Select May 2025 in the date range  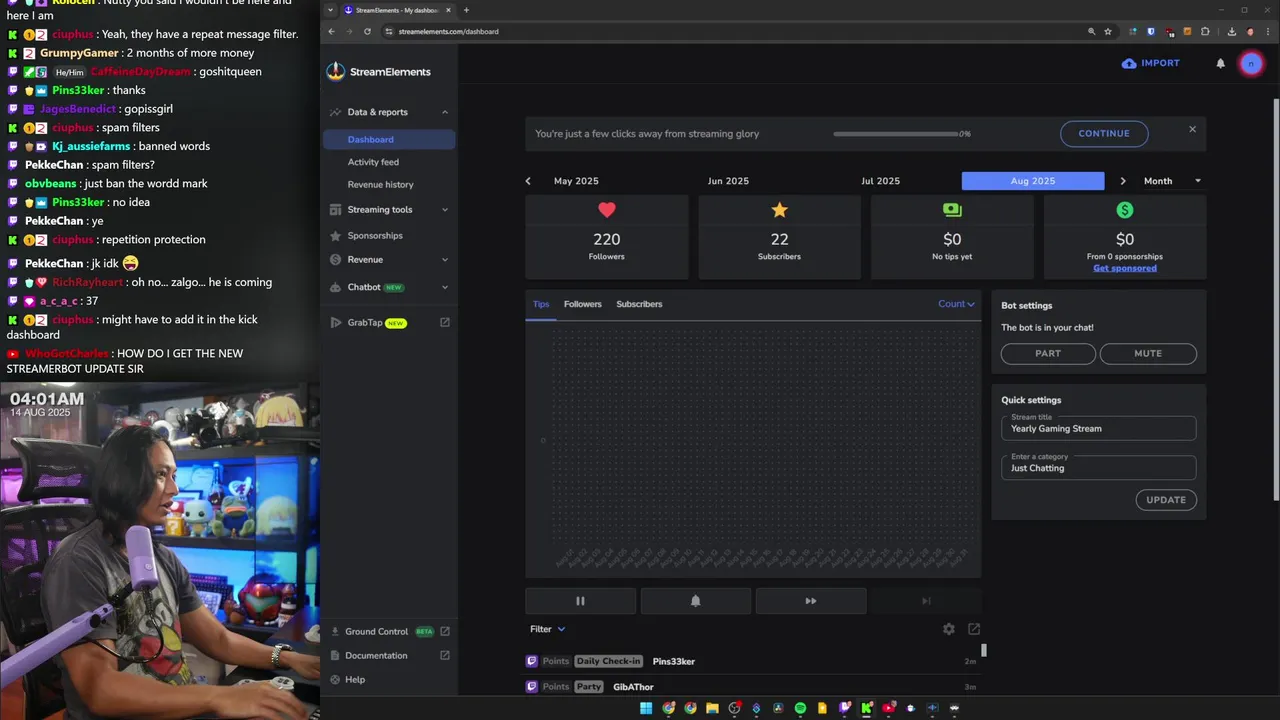coord(576,181)
